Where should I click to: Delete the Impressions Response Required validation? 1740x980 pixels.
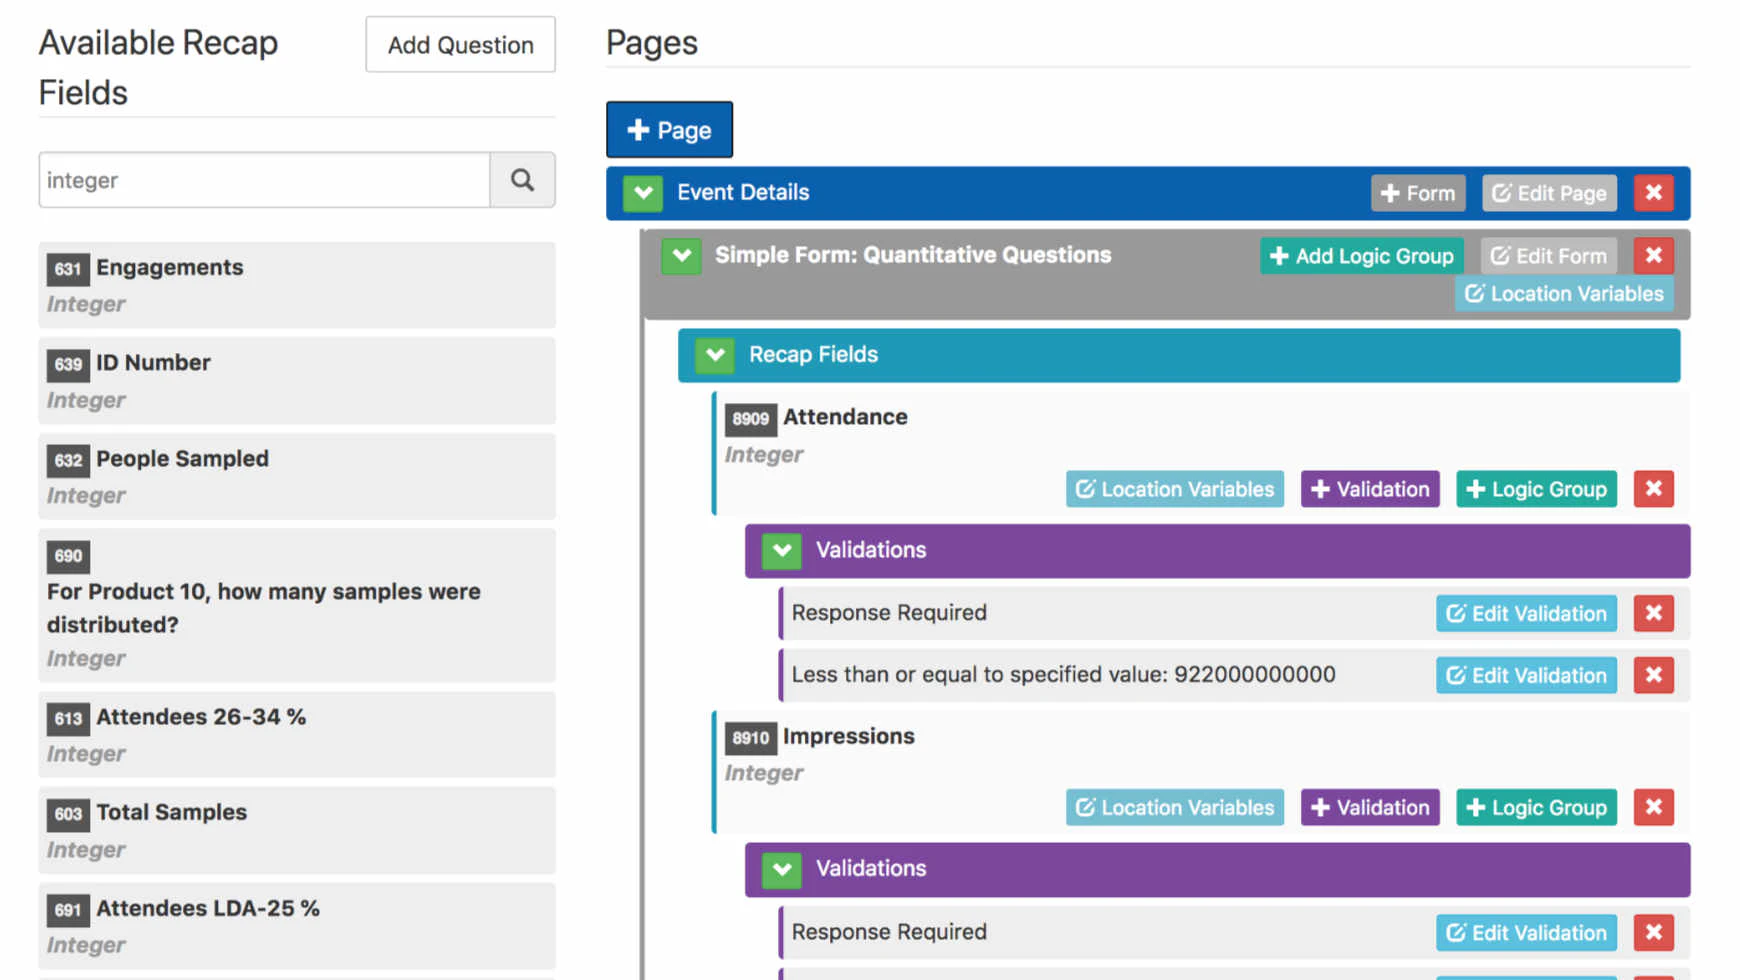click(1653, 932)
